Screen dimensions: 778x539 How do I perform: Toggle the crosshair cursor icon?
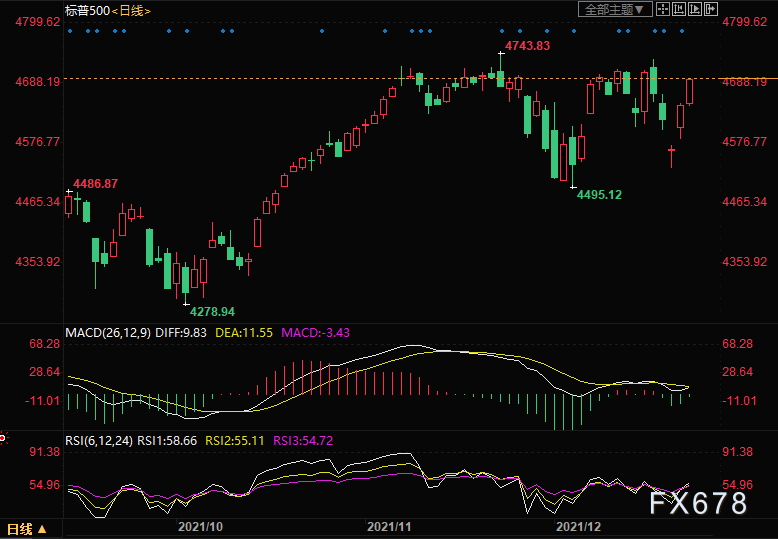[x=663, y=9]
